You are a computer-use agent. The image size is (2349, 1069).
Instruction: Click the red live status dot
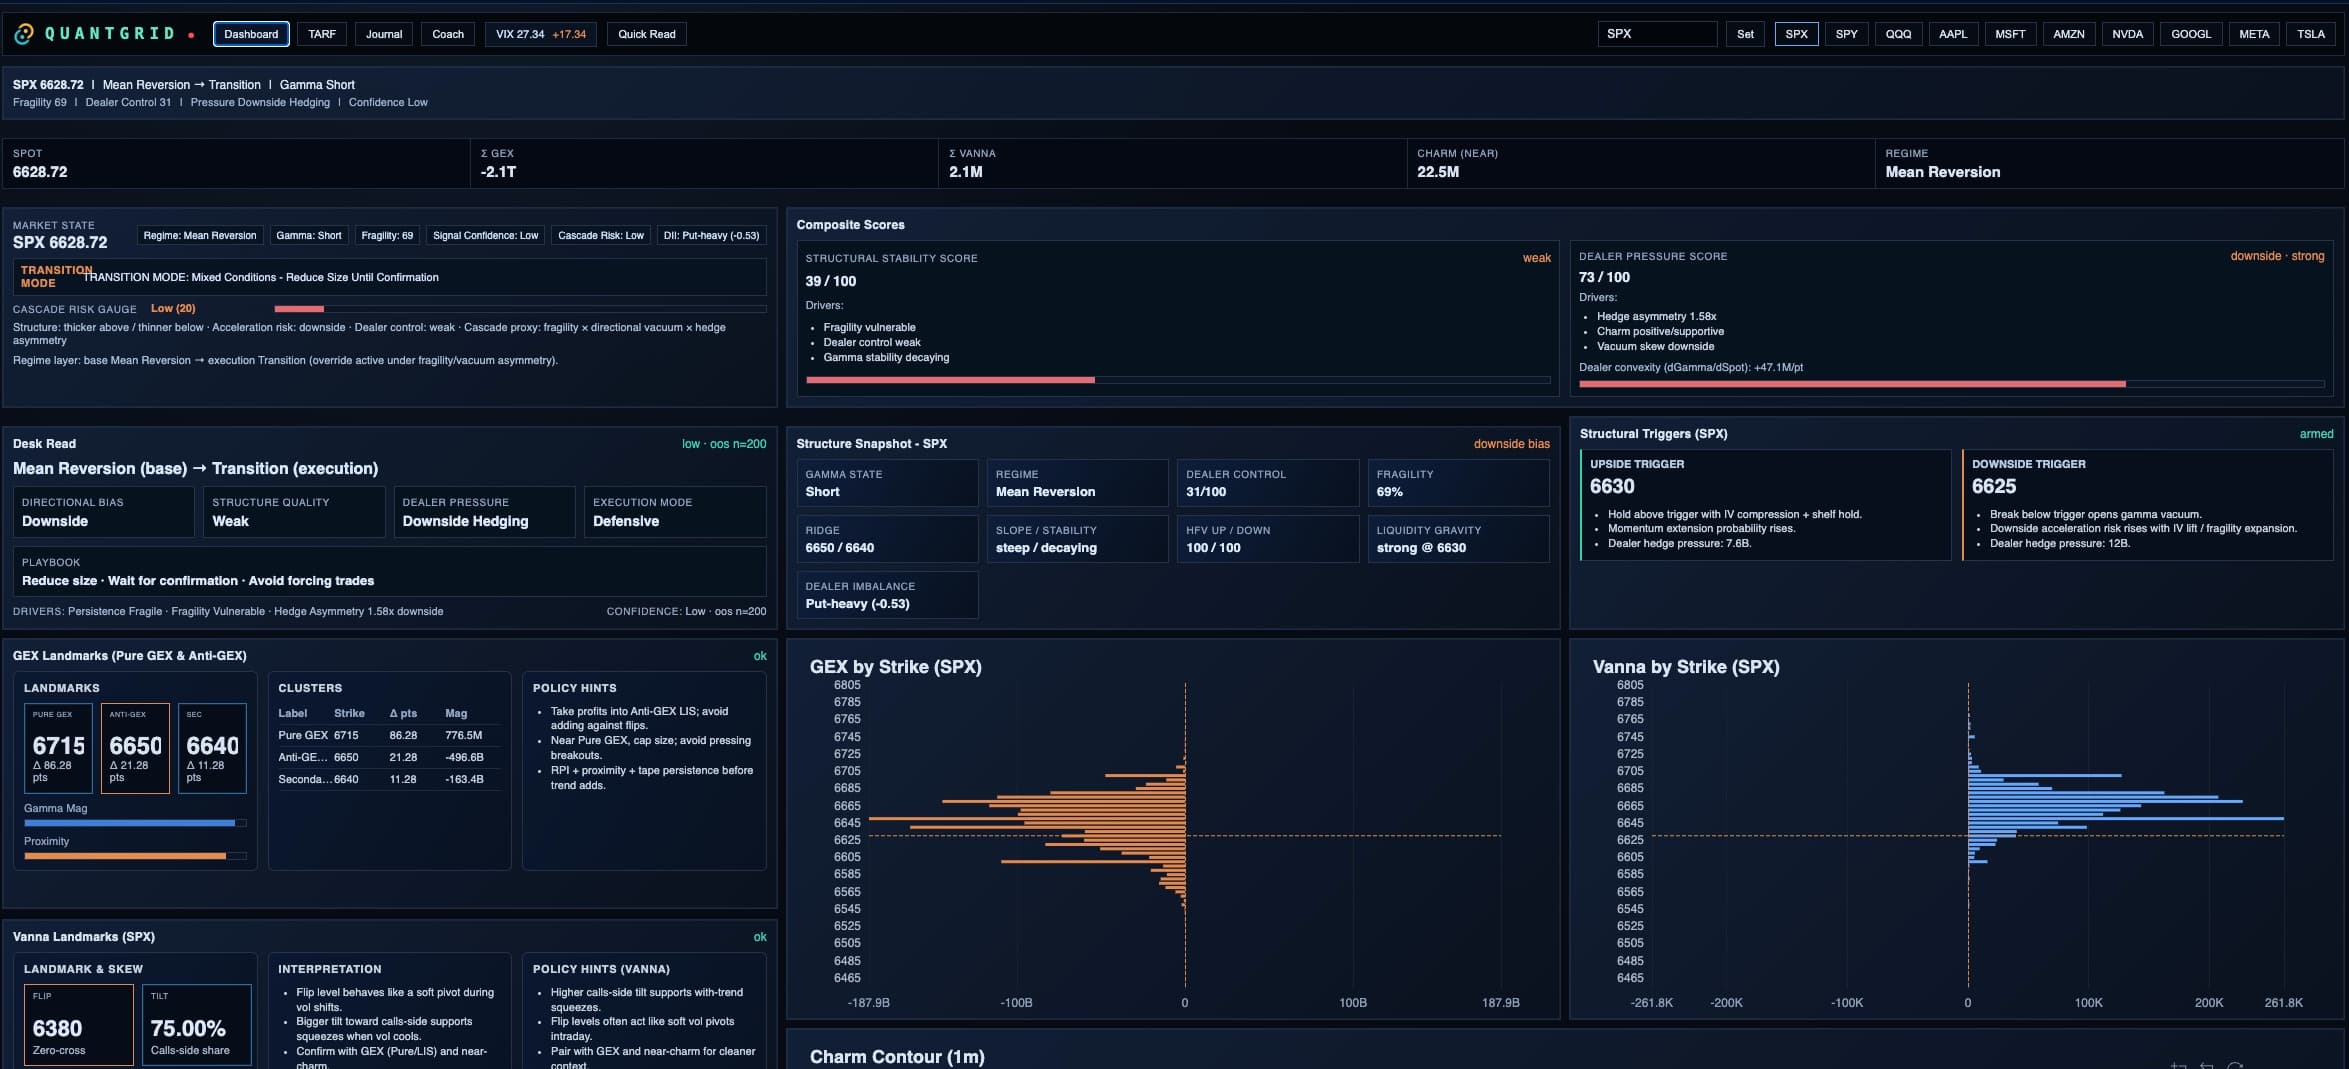click(x=191, y=35)
